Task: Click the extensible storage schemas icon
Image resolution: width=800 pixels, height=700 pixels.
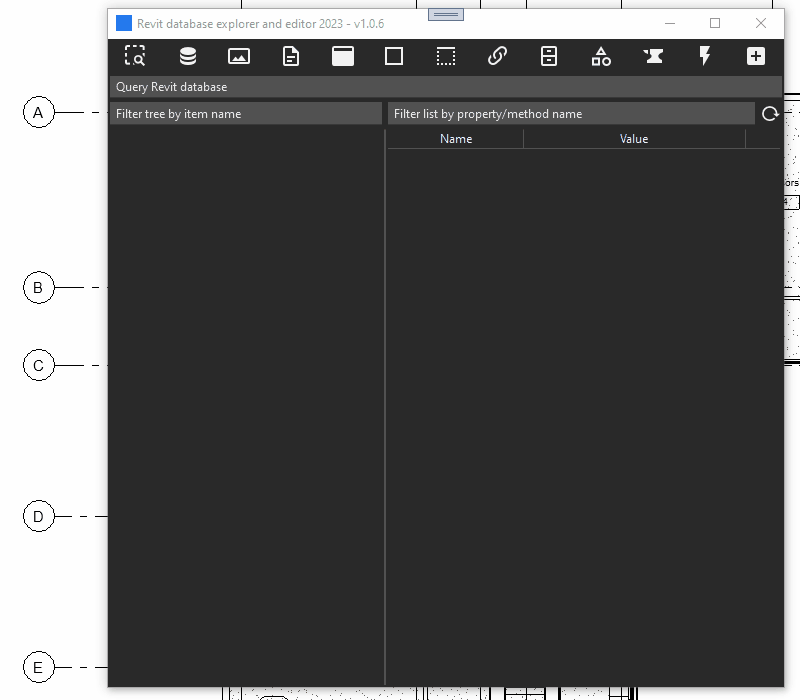Action: pos(549,57)
